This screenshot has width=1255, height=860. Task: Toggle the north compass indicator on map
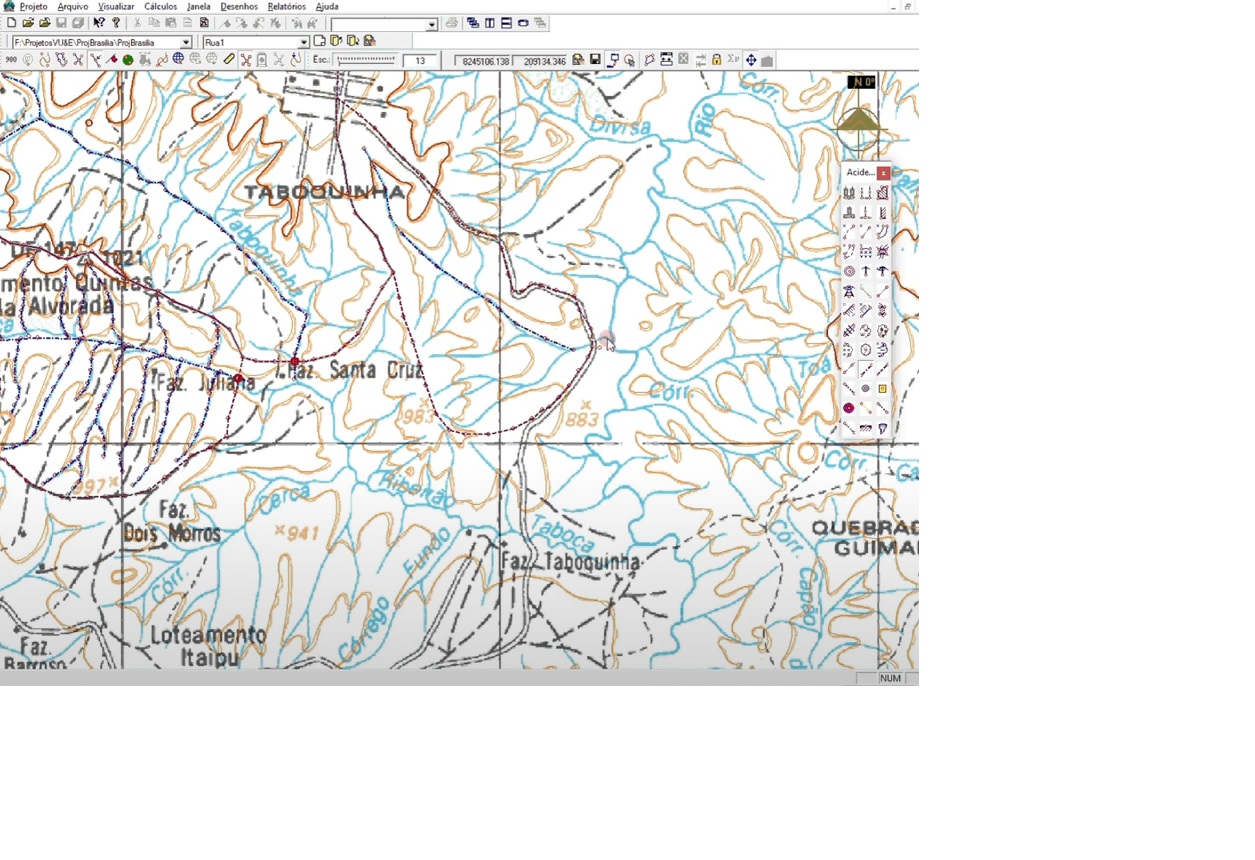click(861, 82)
